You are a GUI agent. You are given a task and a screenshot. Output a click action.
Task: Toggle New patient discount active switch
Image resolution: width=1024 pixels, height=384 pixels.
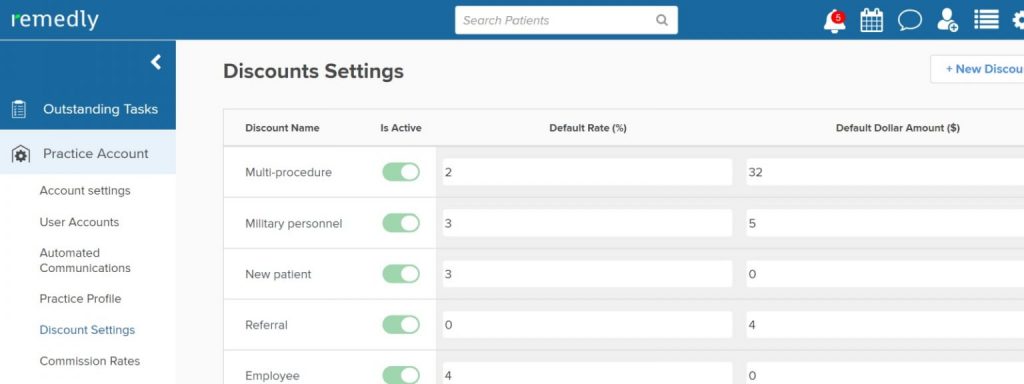[x=401, y=274]
